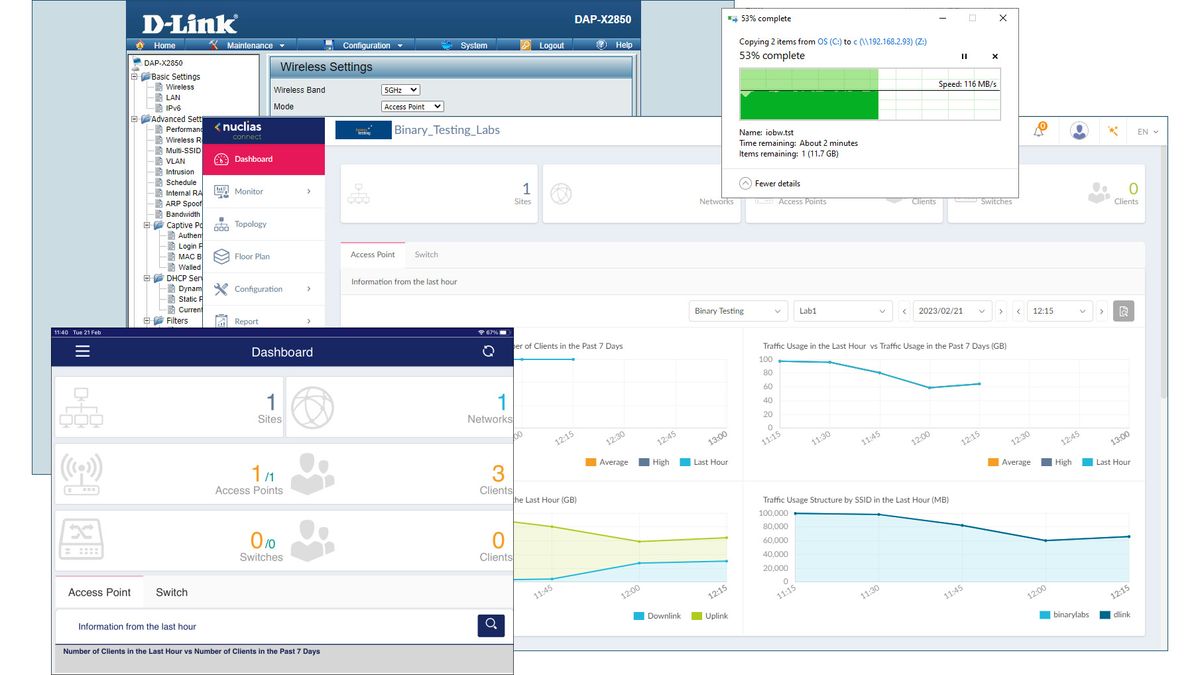Open time dropdown showing 12:15
This screenshot has width=1200, height=675.
pos(1060,311)
